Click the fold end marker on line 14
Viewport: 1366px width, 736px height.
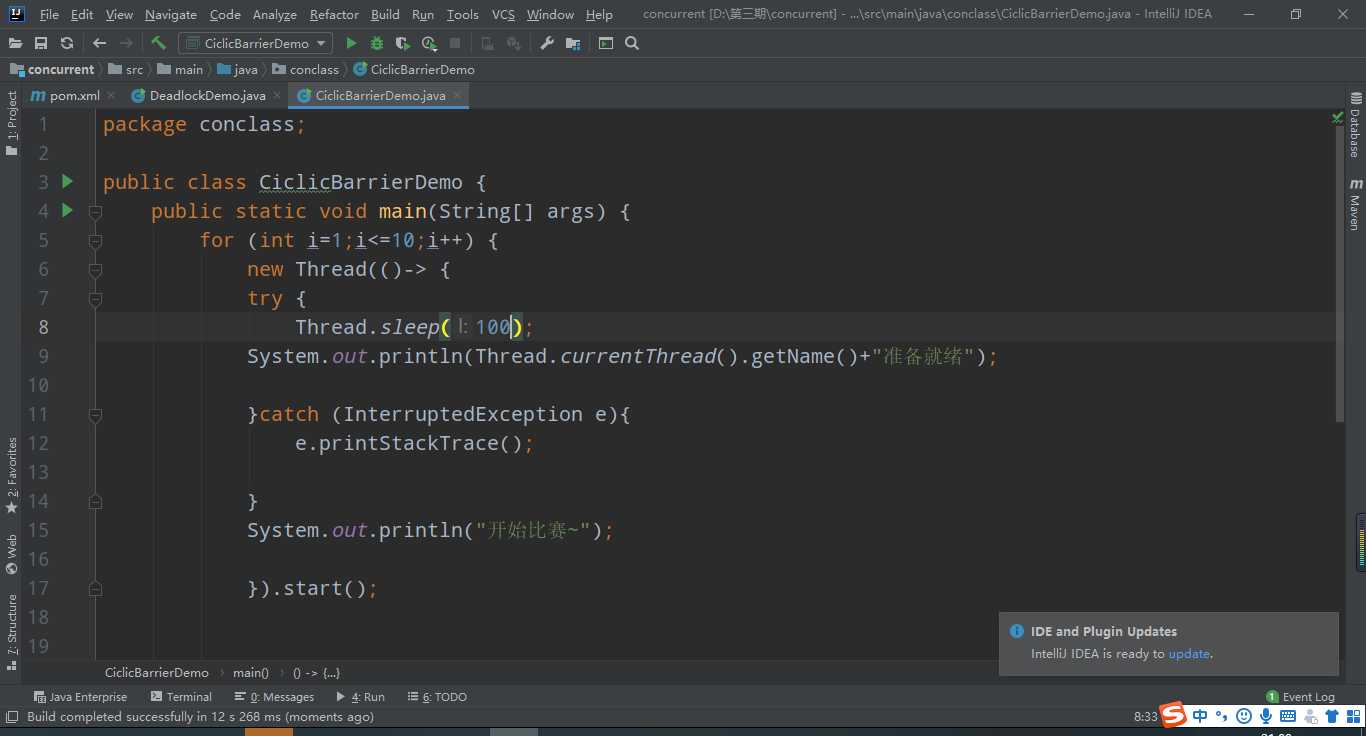(x=95, y=501)
